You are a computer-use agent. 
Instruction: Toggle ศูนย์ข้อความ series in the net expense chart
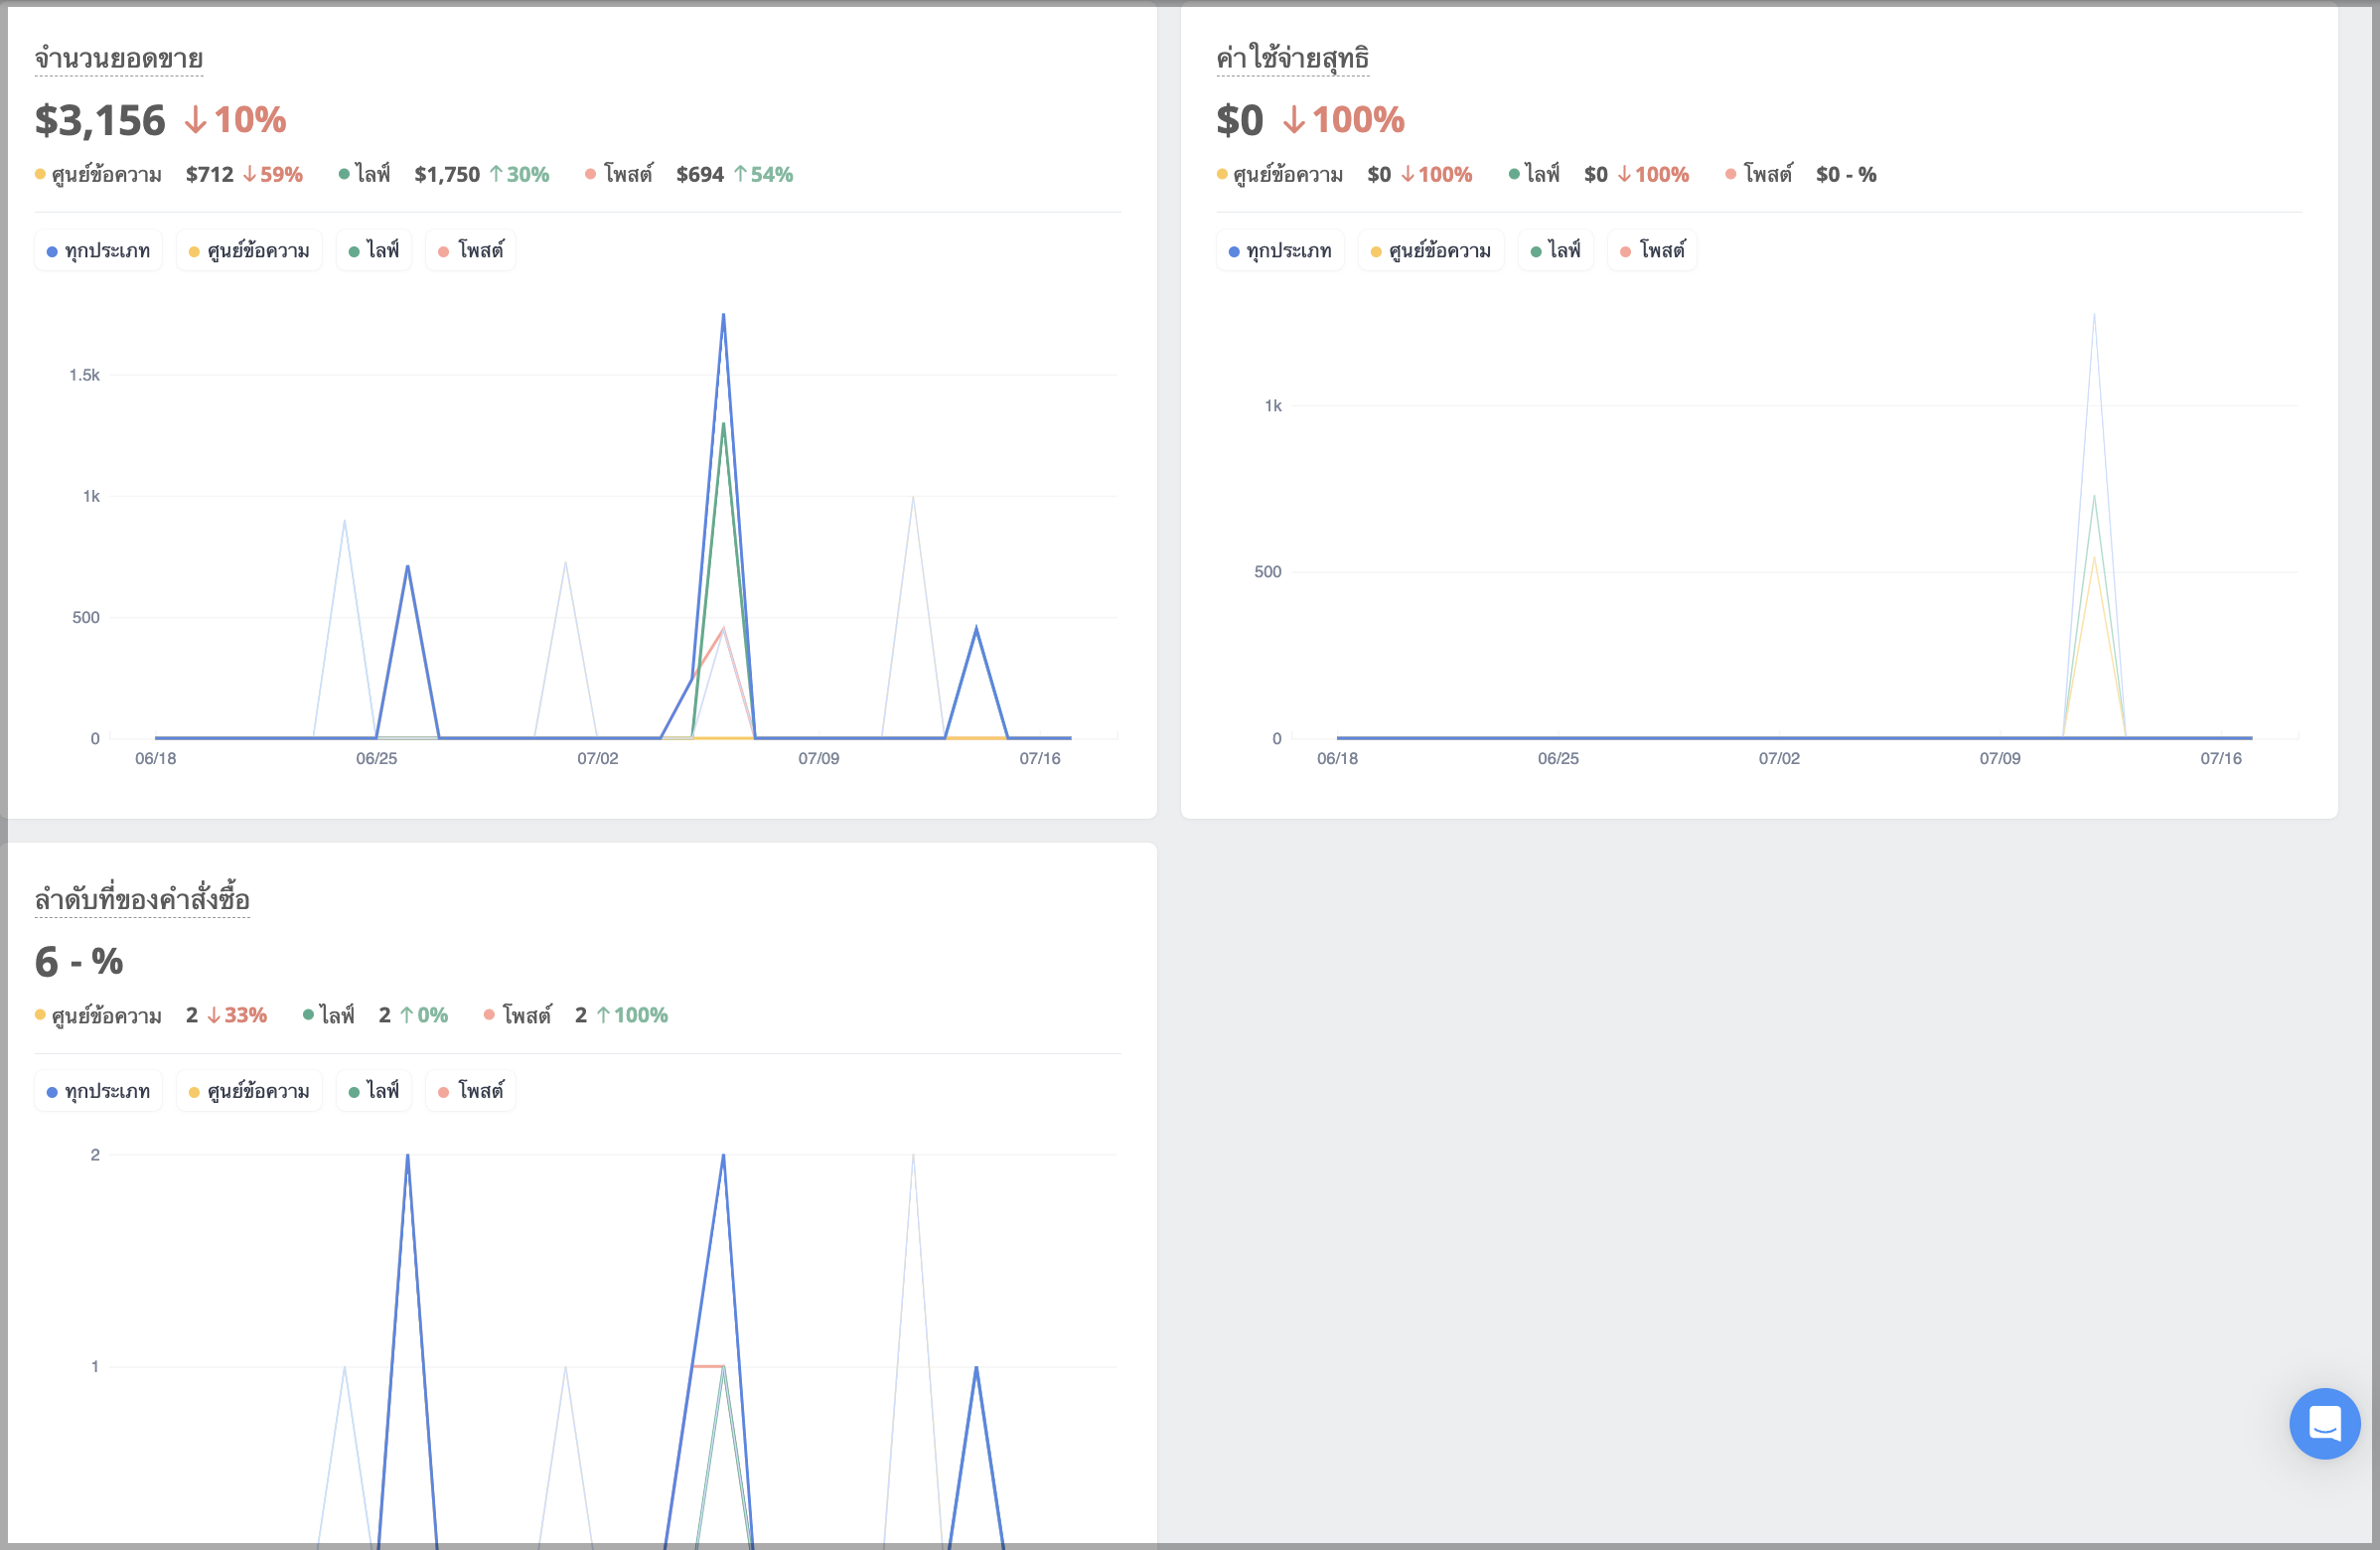click(x=1431, y=250)
